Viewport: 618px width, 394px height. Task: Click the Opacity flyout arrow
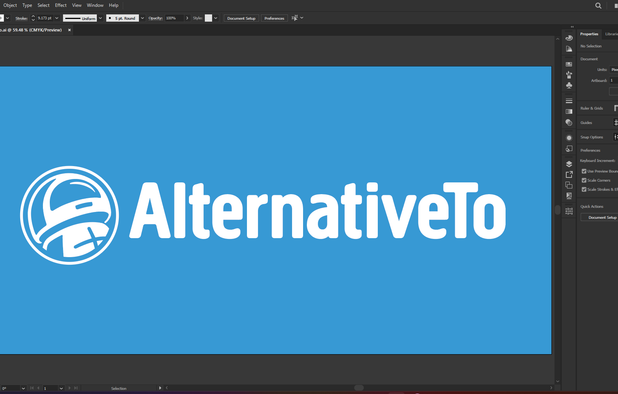(187, 18)
